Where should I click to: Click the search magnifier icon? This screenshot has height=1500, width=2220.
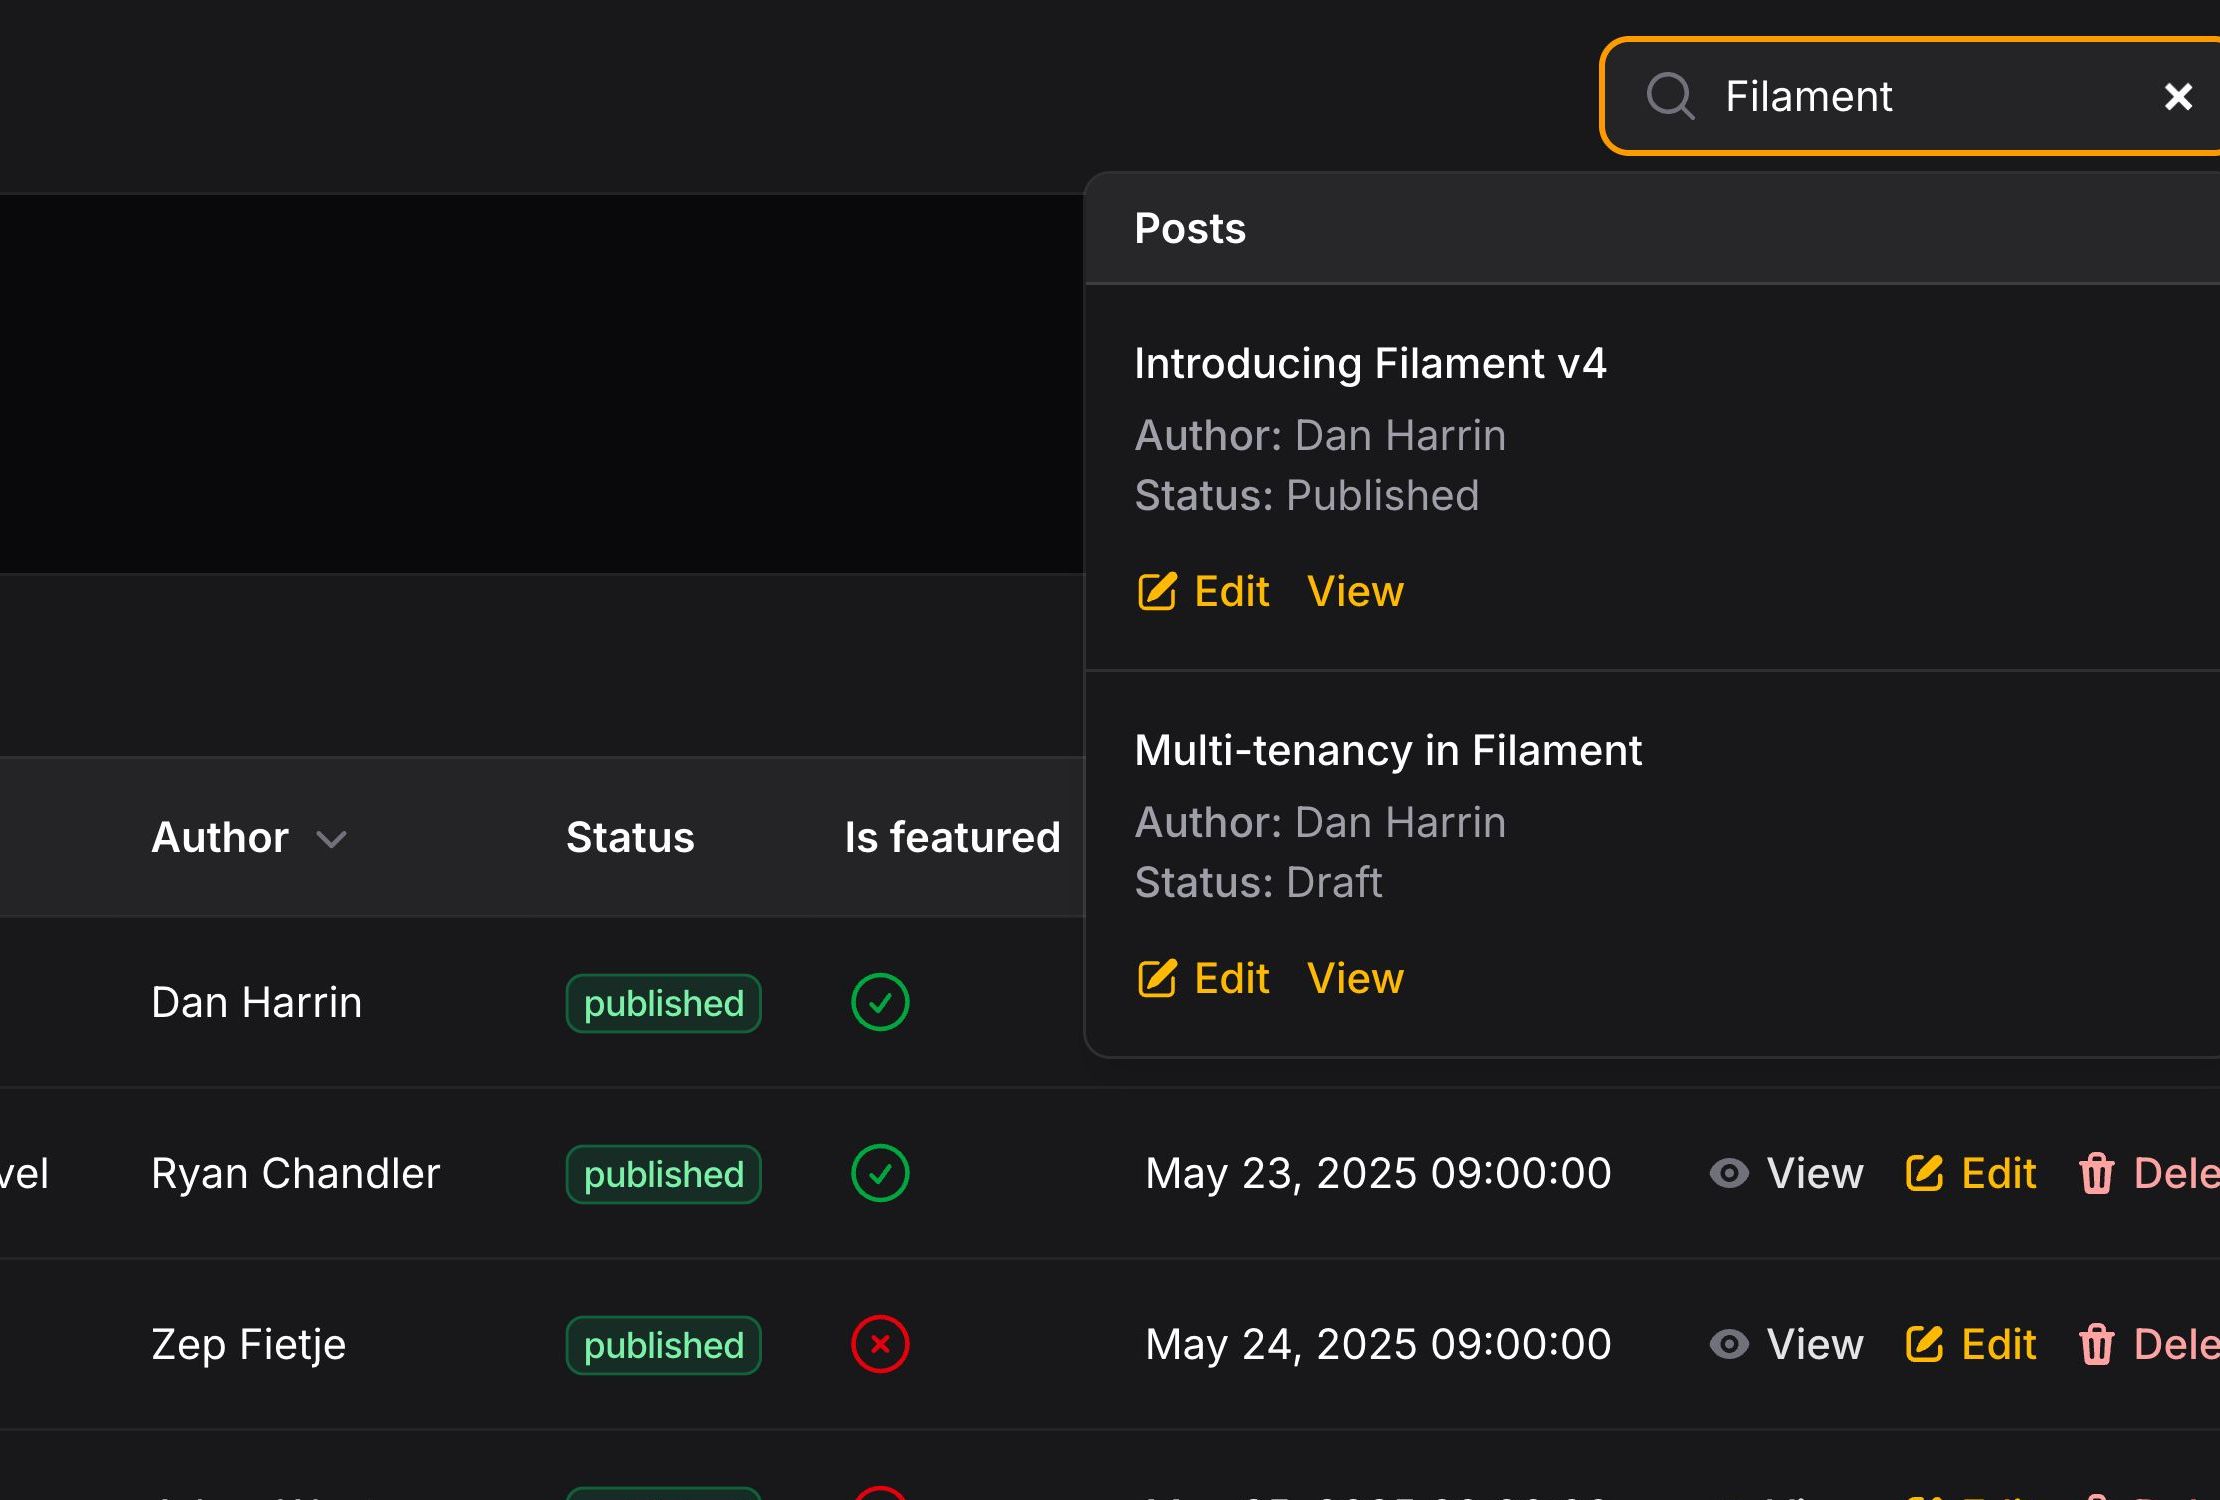coord(1670,96)
